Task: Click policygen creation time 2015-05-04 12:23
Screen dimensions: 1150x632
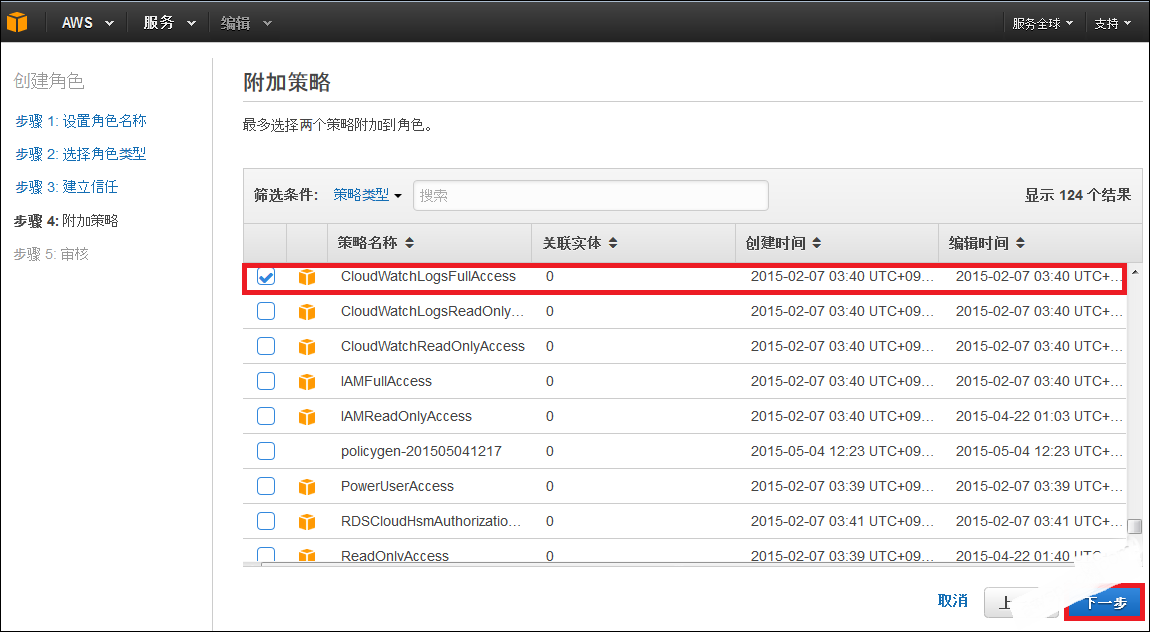Action: [x=843, y=451]
